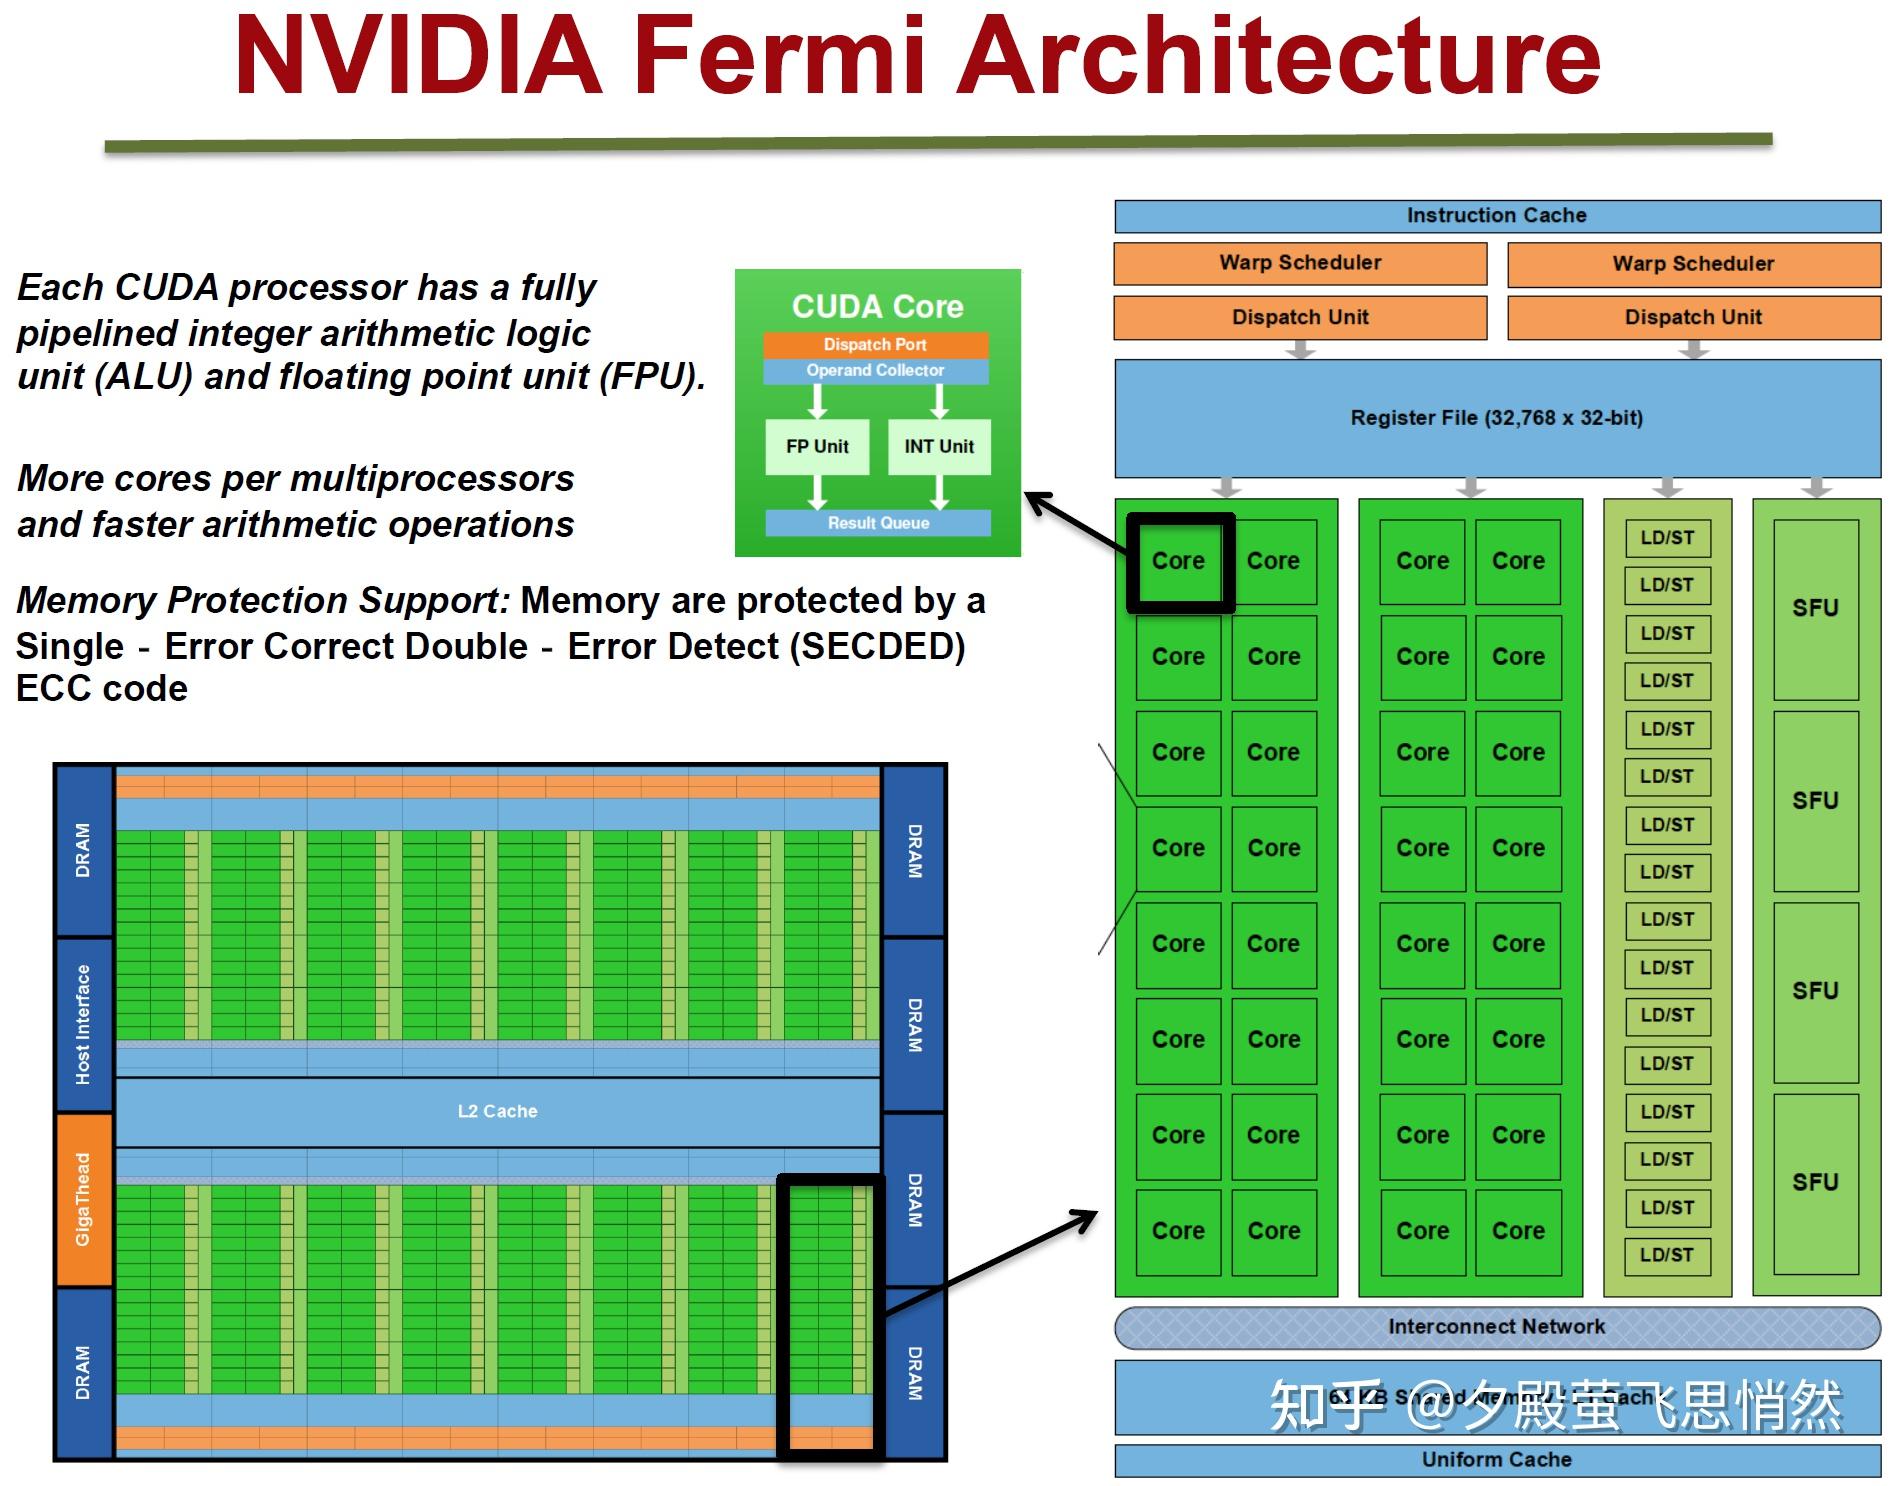Click the 'ECC code' text
This screenshot has height=1486, width=1894.
[x=102, y=688]
